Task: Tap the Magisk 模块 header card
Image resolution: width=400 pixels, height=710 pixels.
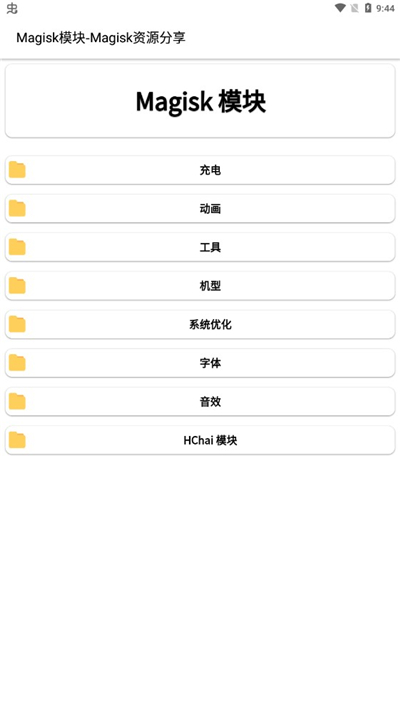Action: click(200, 101)
